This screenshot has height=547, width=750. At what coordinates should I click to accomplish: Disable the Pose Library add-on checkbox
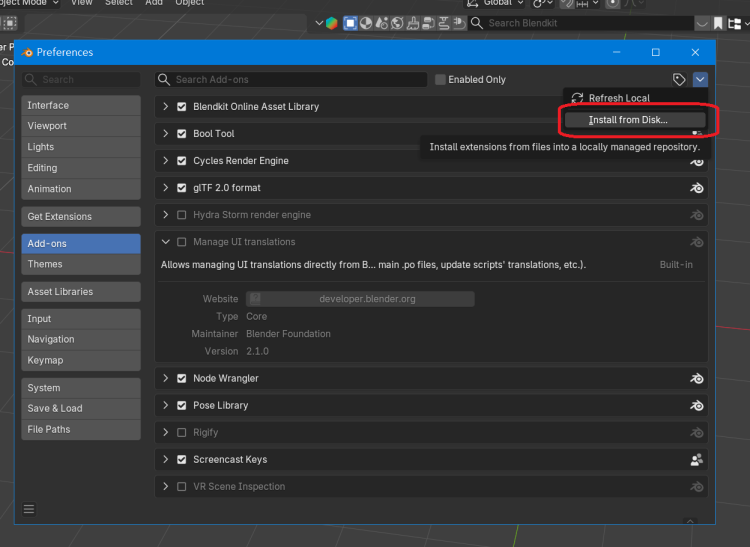coord(182,405)
